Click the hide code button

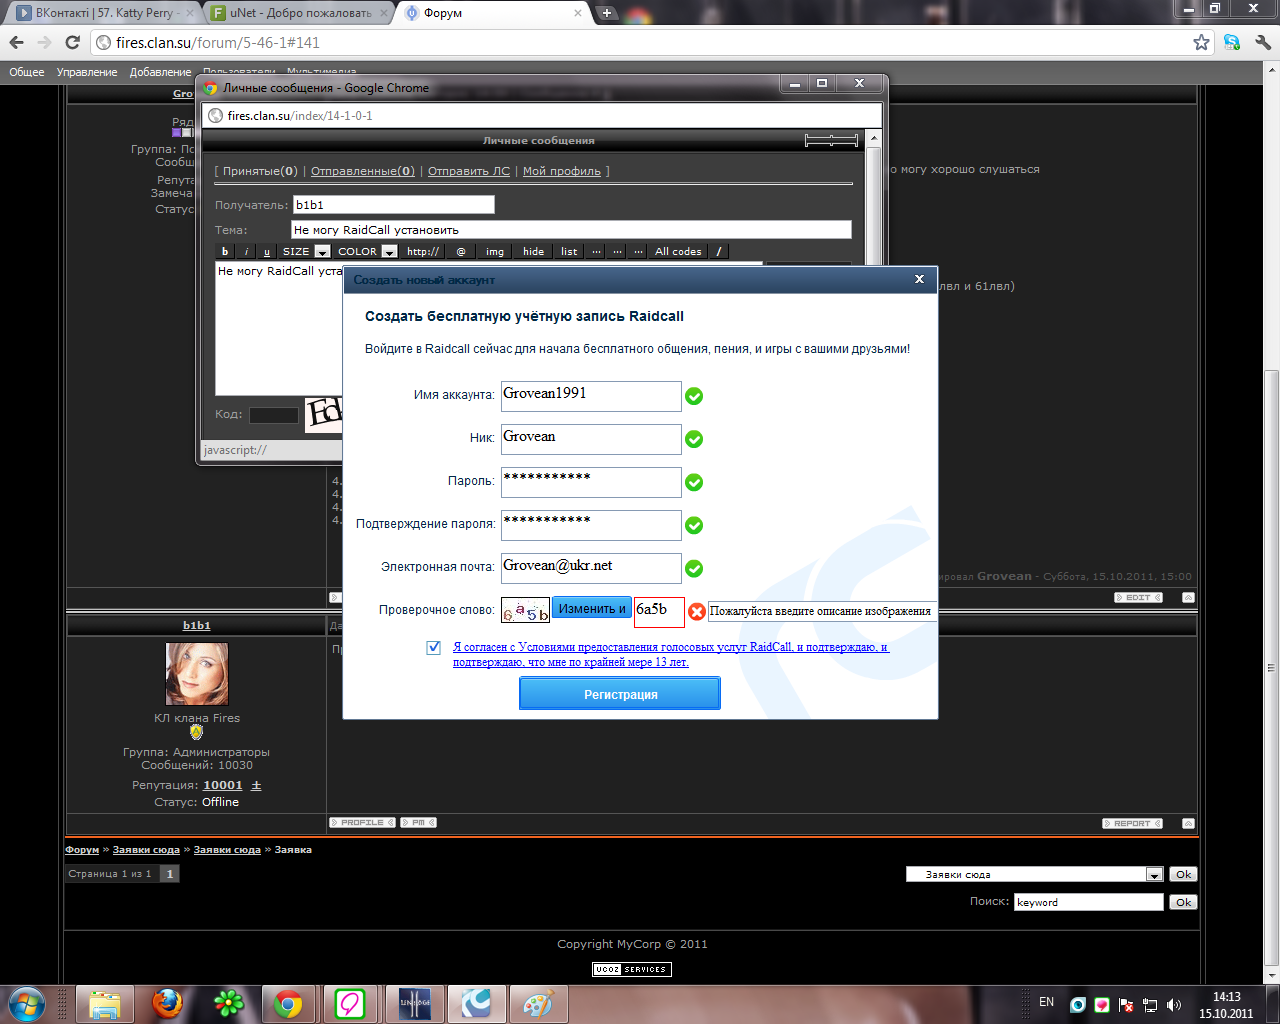click(534, 251)
